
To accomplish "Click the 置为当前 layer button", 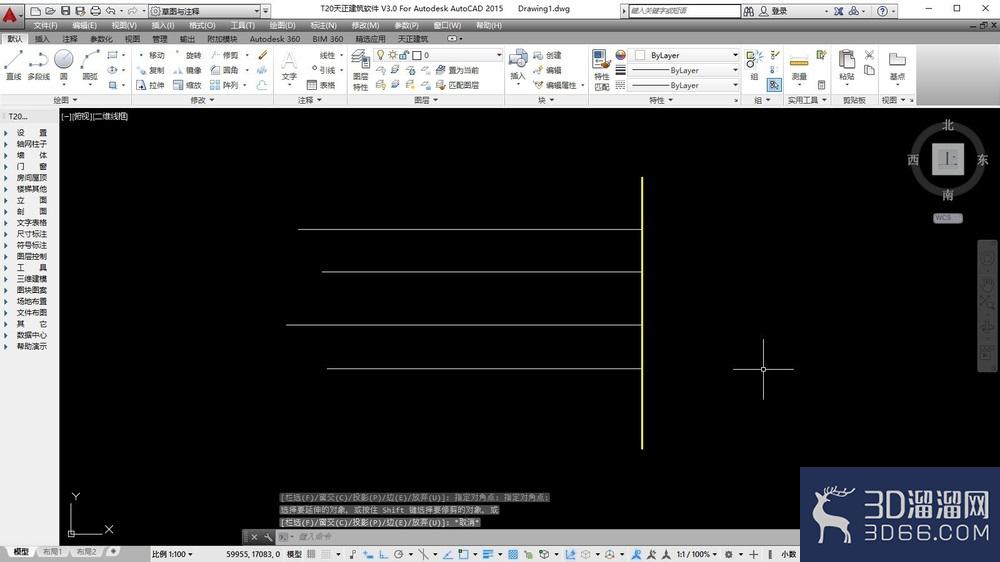I will (457, 70).
